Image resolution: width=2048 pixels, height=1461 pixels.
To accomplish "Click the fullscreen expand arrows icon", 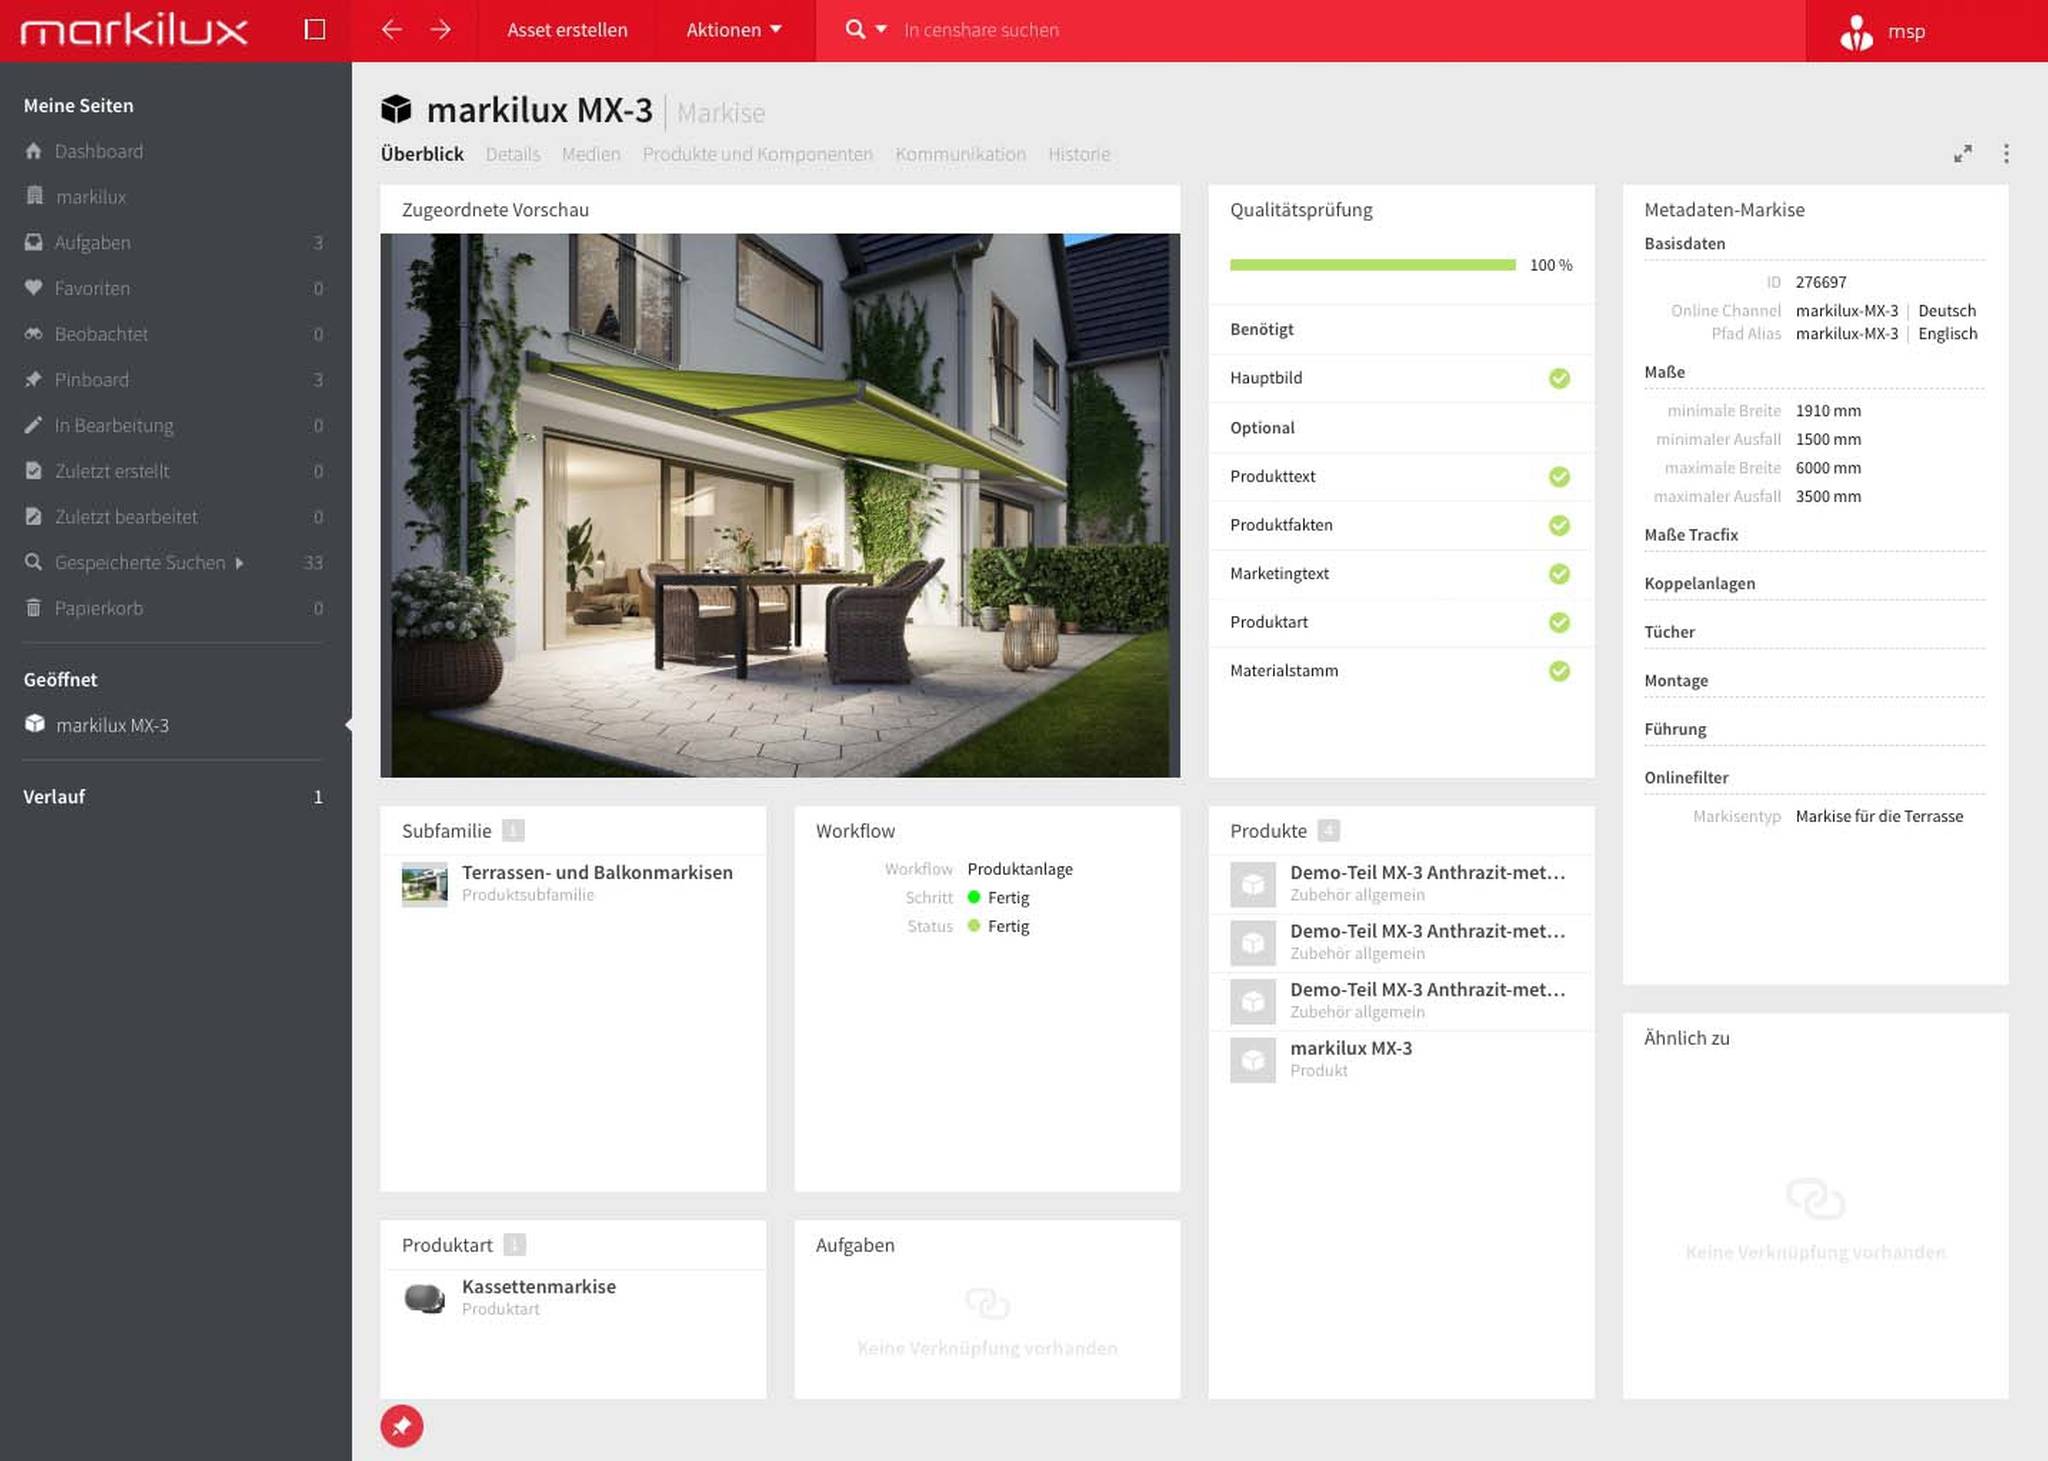I will tap(1963, 153).
